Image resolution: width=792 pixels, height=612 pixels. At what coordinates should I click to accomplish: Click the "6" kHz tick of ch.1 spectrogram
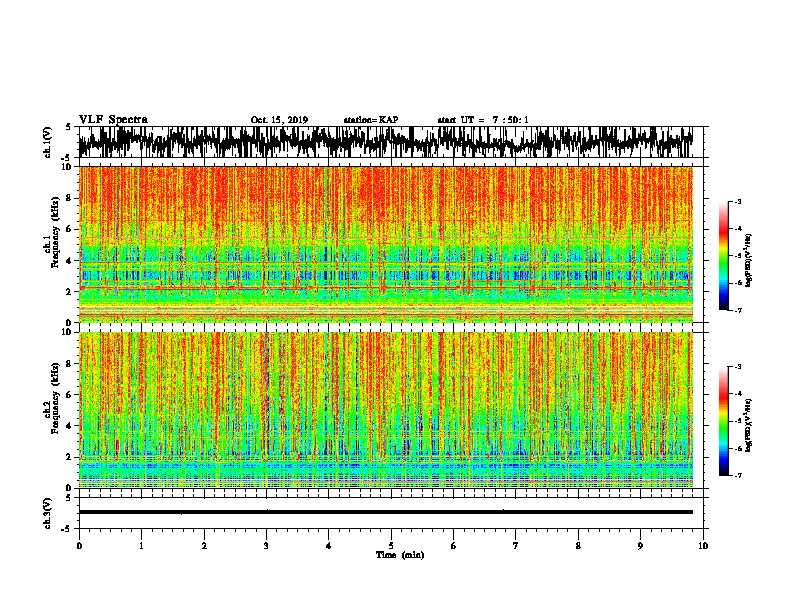69,229
